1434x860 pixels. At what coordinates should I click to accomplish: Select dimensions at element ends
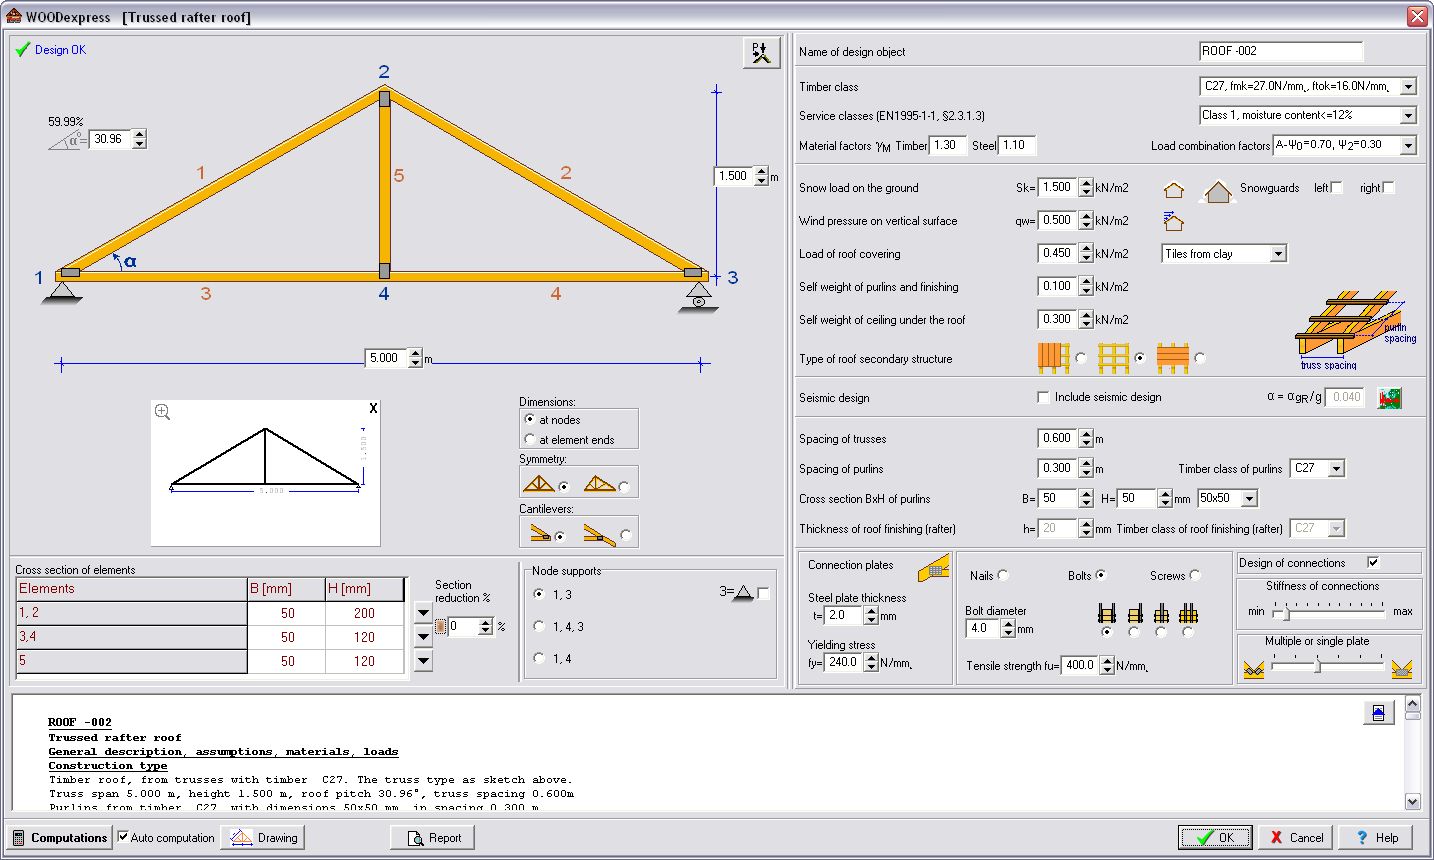tap(530, 439)
